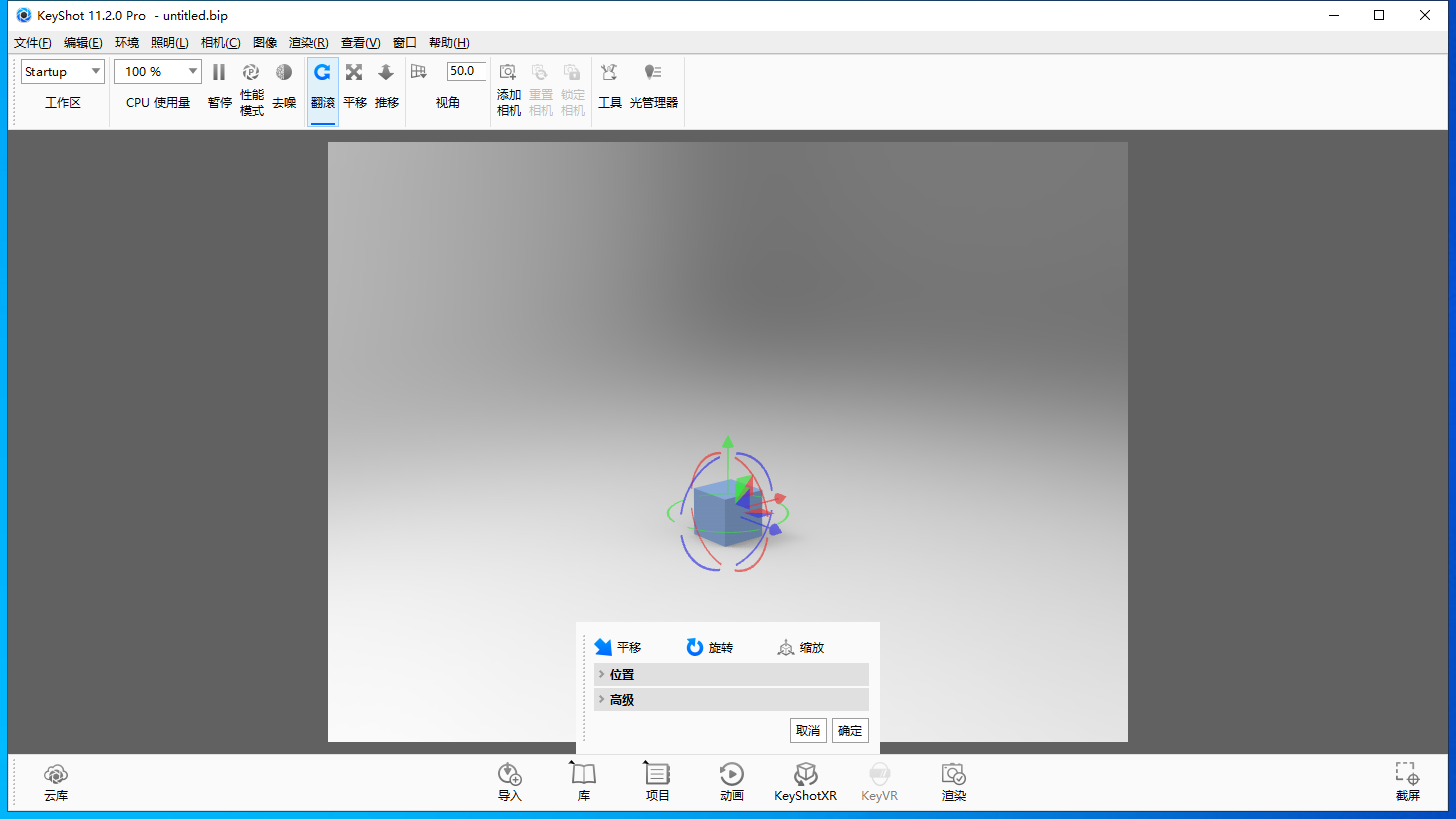Click the 50.0 field of view input
The width and height of the screenshot is (1456, 819).
click(466, 71)
